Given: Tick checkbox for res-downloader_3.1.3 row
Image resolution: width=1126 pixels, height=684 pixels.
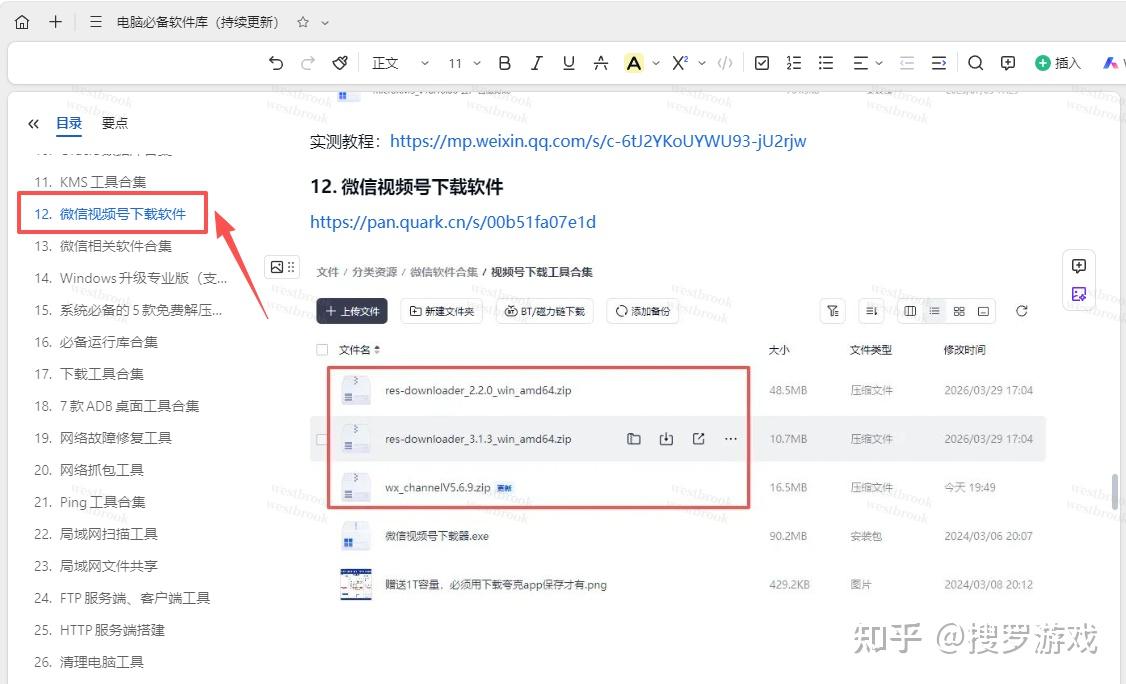Looking at the screenshot, I should click(322, 439).
